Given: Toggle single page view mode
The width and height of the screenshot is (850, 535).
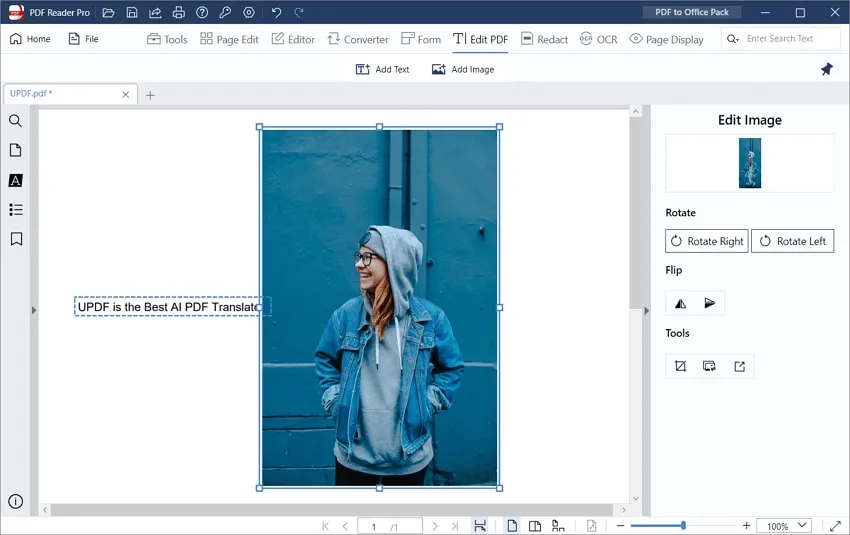Looking at the screenshot, I should (512, 526).
